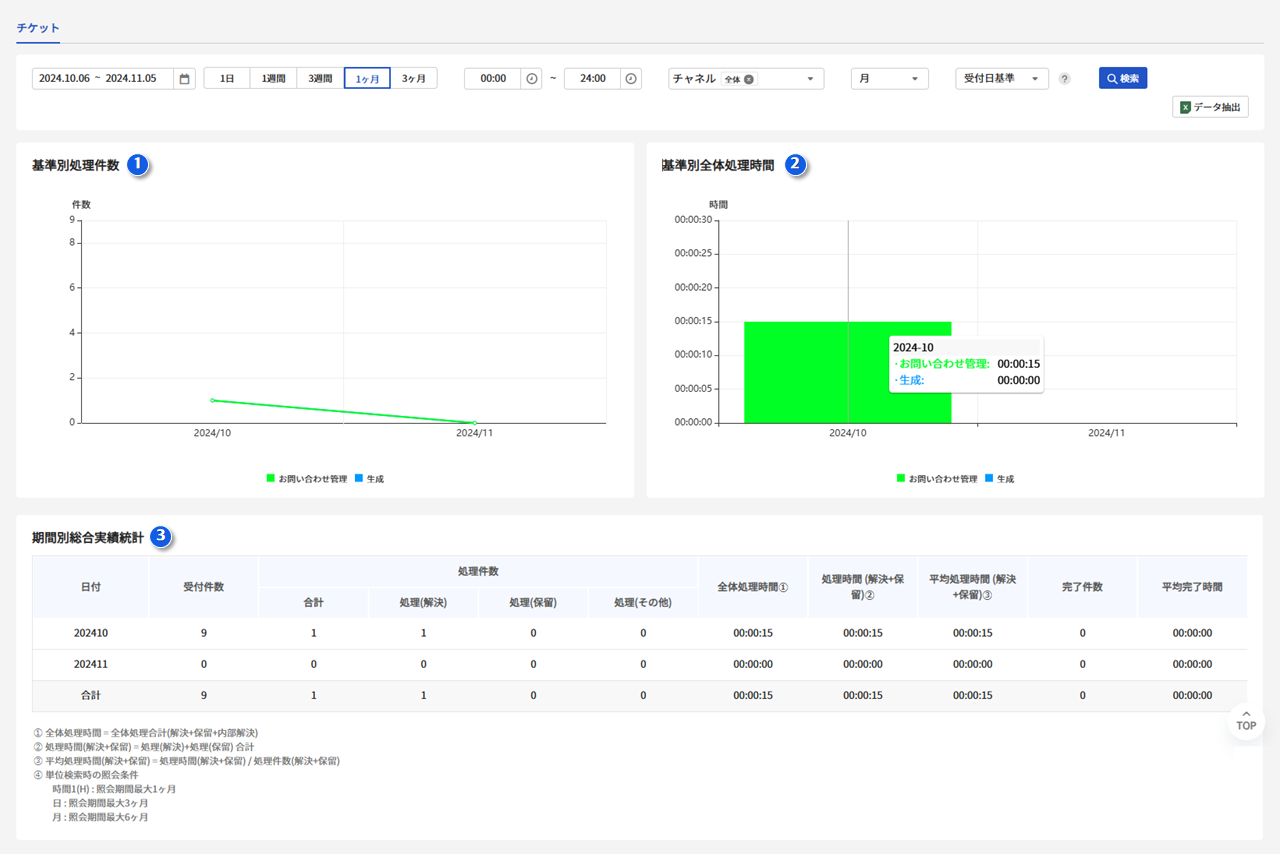
Task: Open the date range calendar icon
Action: (x=184, y=79)
